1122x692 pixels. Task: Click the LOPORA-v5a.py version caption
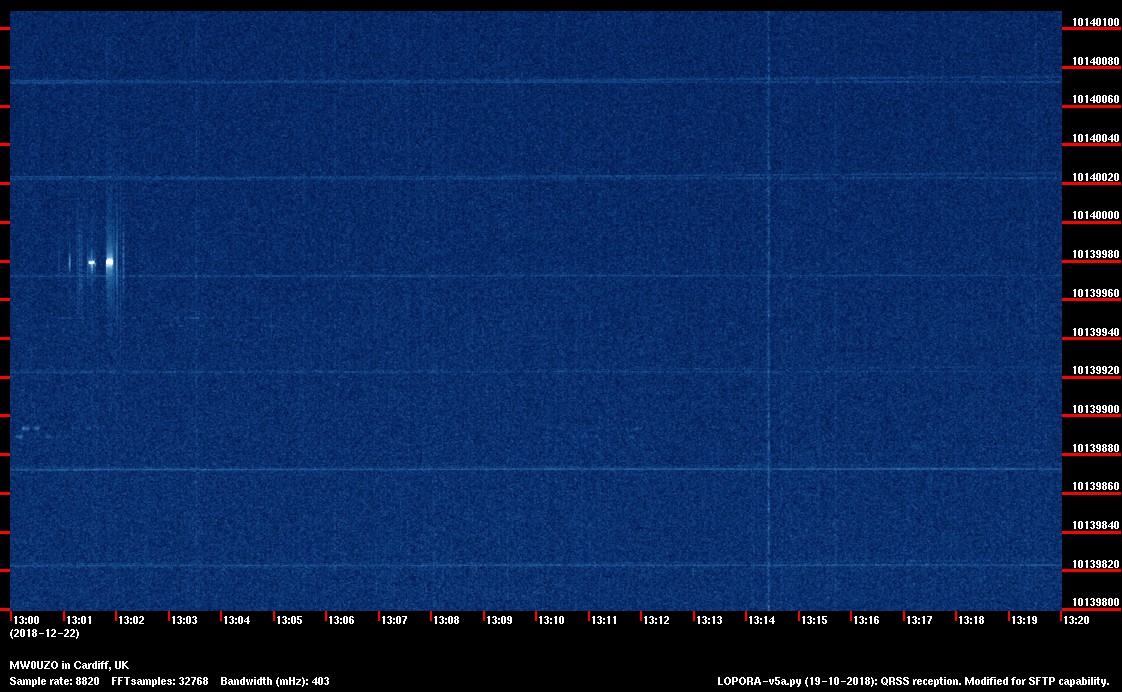pos(913,681)
